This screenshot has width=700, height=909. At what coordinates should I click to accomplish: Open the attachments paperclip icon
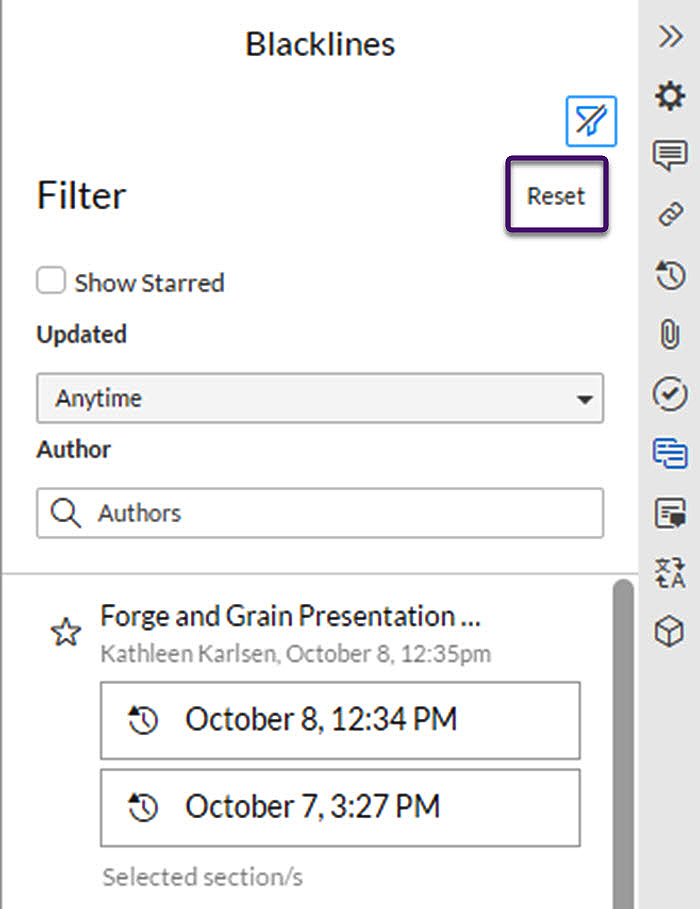pyautogui.click(x=670, y=334)
